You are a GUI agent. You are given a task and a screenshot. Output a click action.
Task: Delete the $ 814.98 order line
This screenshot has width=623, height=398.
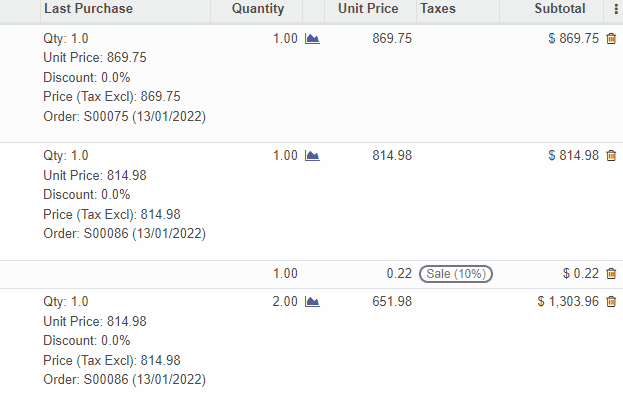coord(611,155)
